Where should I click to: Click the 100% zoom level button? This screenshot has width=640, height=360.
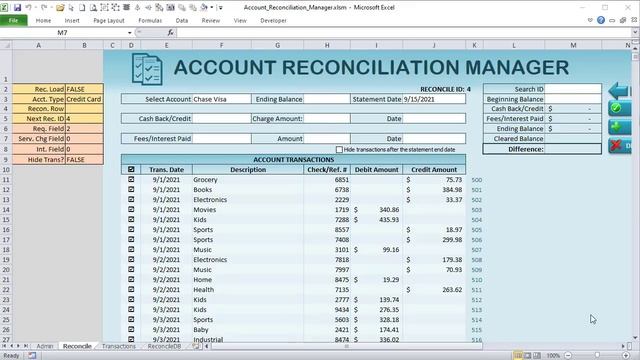(x=553, y=356)
